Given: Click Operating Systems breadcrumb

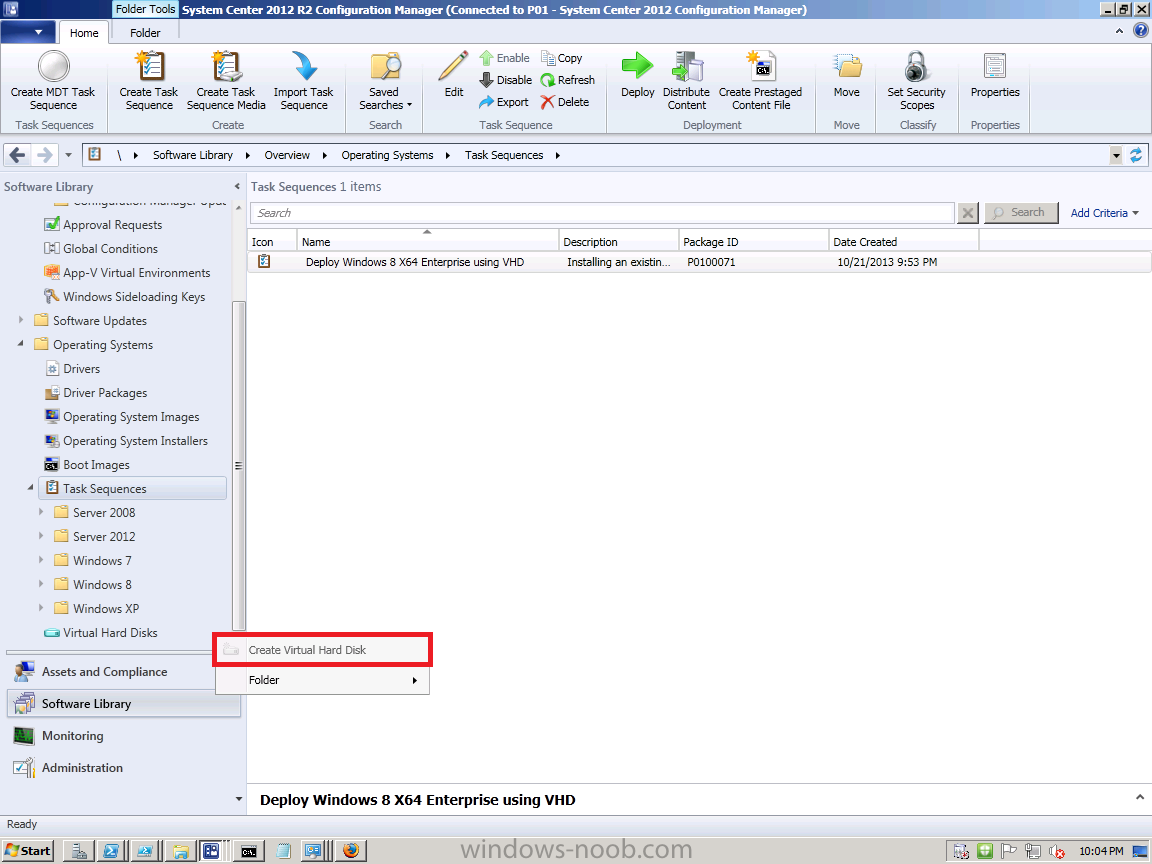Looking at the screenshot, I should coord(387,155).
